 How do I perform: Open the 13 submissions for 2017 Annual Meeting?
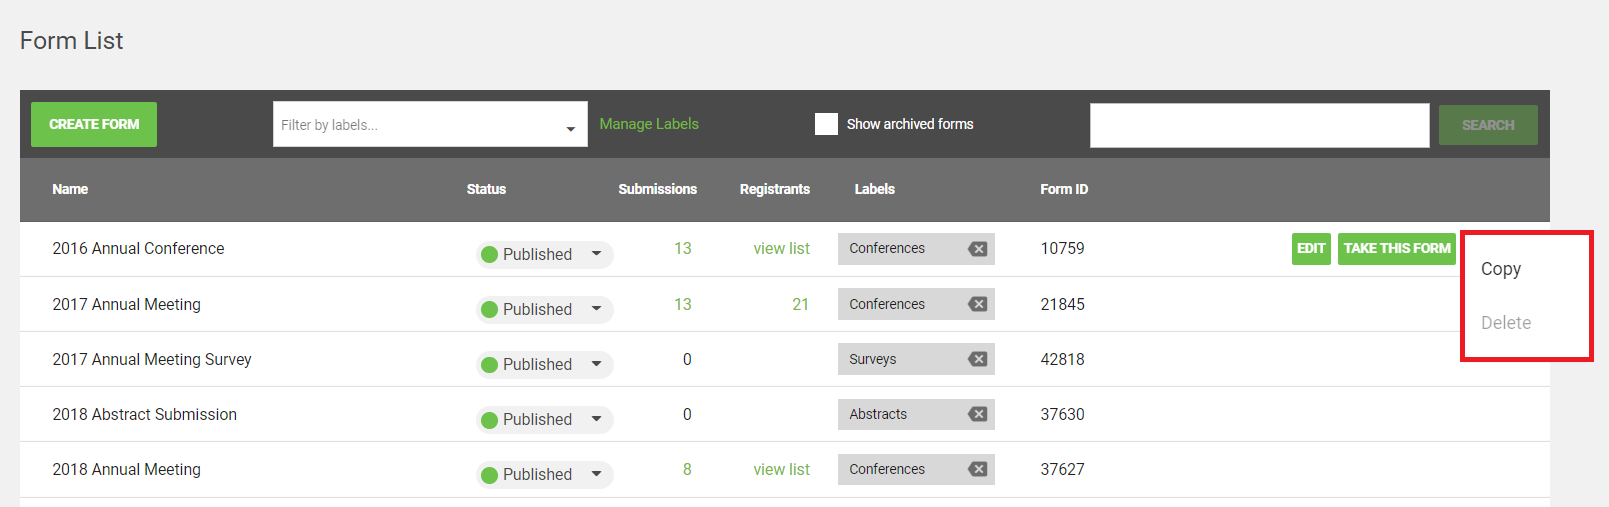click(683, 304)
